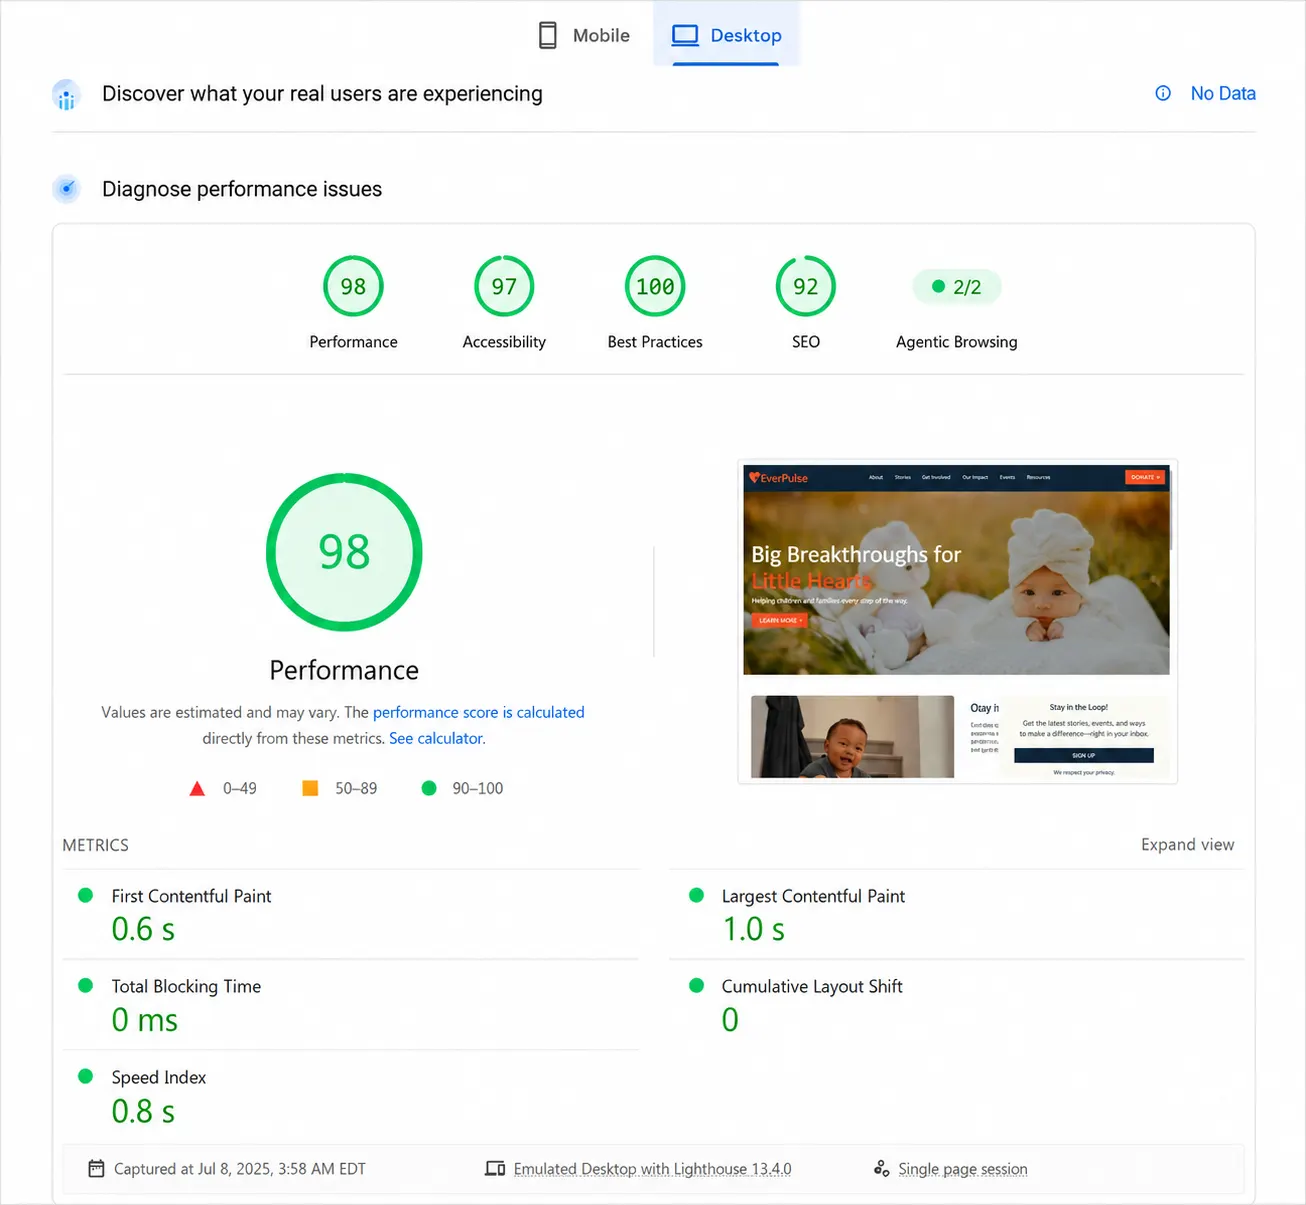1306x1205 pixels.
Task: Click the info icon beside No Data
Action: (1163, 93)
